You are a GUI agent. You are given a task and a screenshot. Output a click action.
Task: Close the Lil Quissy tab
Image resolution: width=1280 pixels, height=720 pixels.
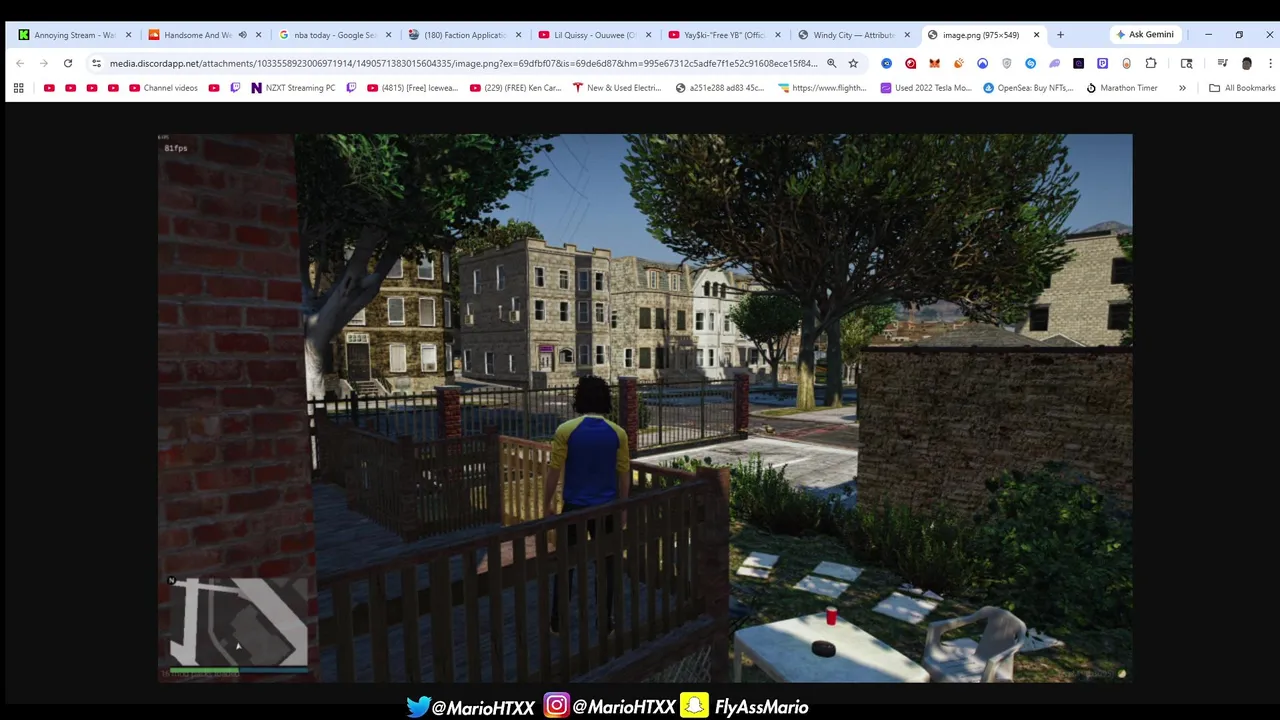coord(648,35)
